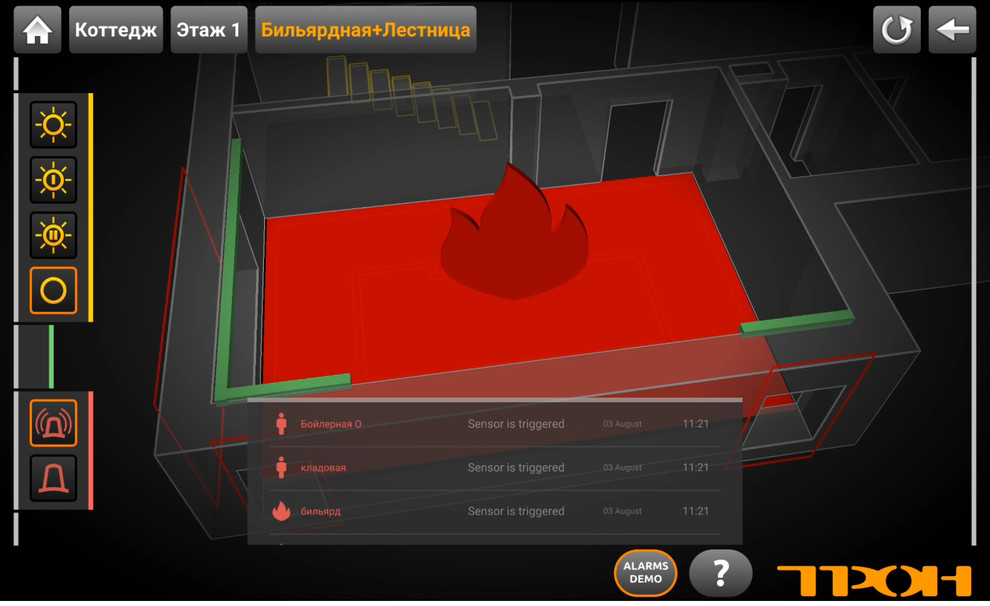Select light scene II sun icon

click(53, 235)
